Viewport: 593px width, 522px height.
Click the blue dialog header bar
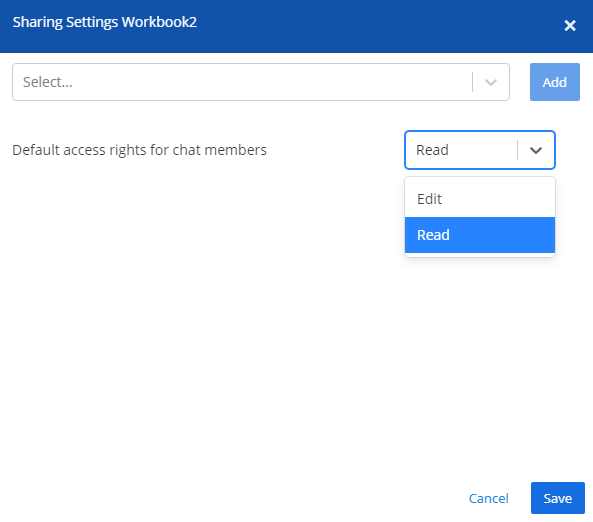[296, 26]
